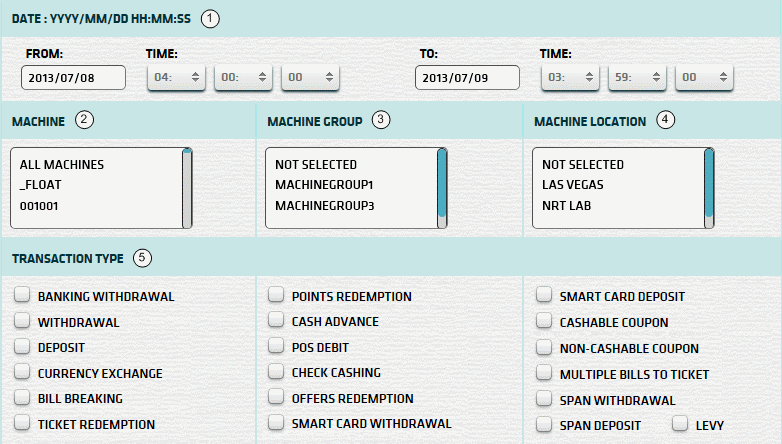Select the Currency Exchange checkbox
Image resolution: width=782 pixels, height=444 pixels.
22,373
